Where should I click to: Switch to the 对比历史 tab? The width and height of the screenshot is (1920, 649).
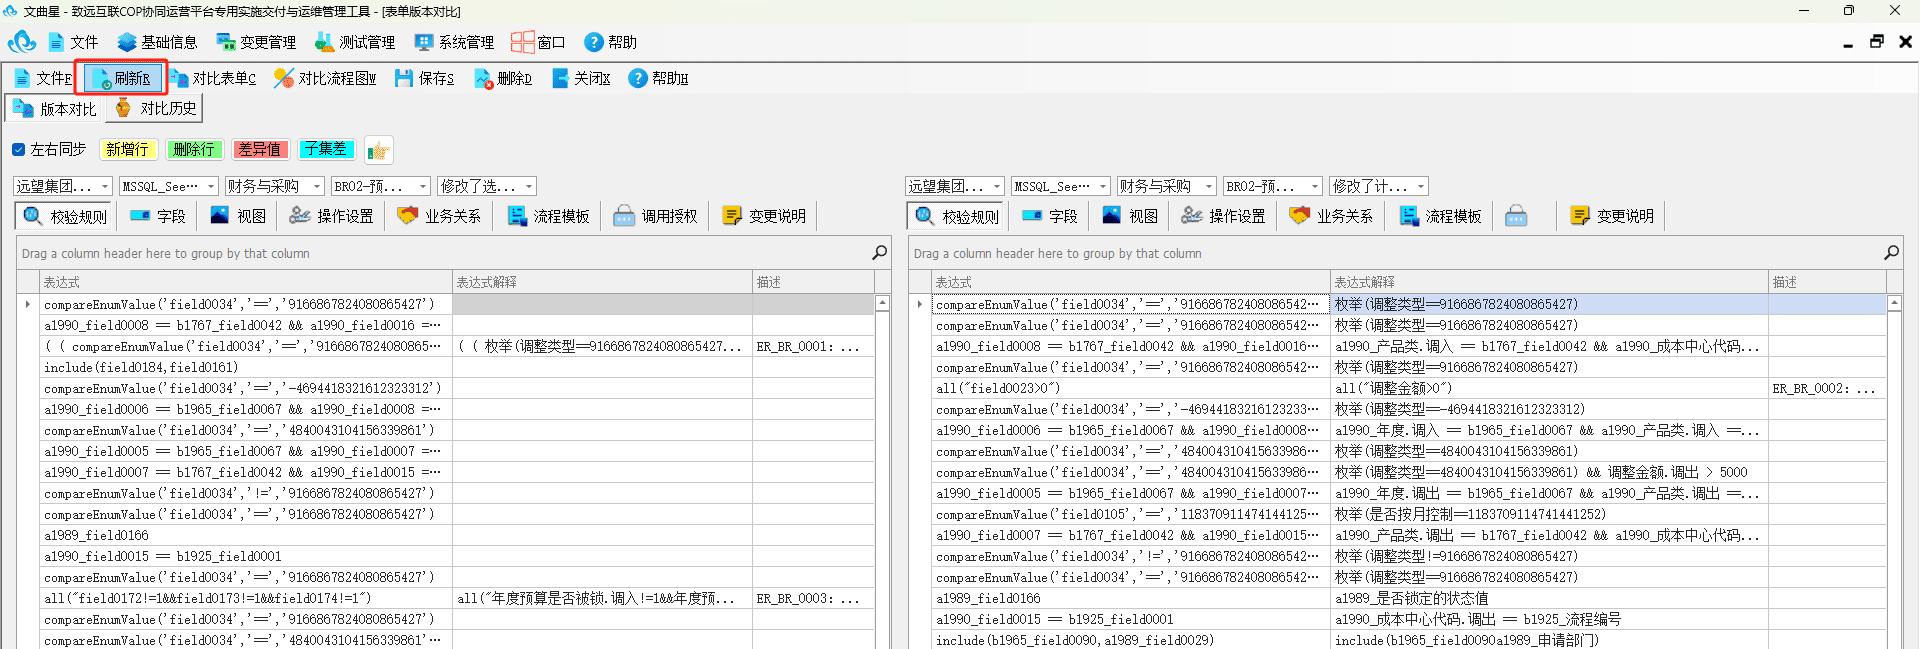coord(156,108)
